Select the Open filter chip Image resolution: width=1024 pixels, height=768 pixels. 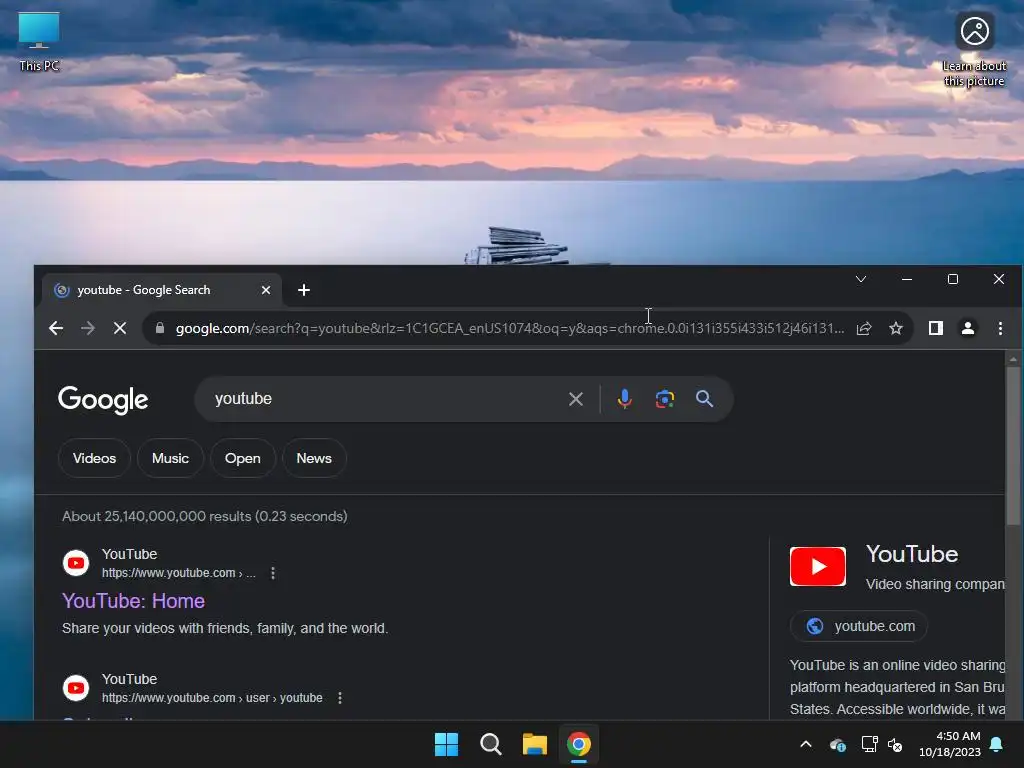(x=242, y=458)
